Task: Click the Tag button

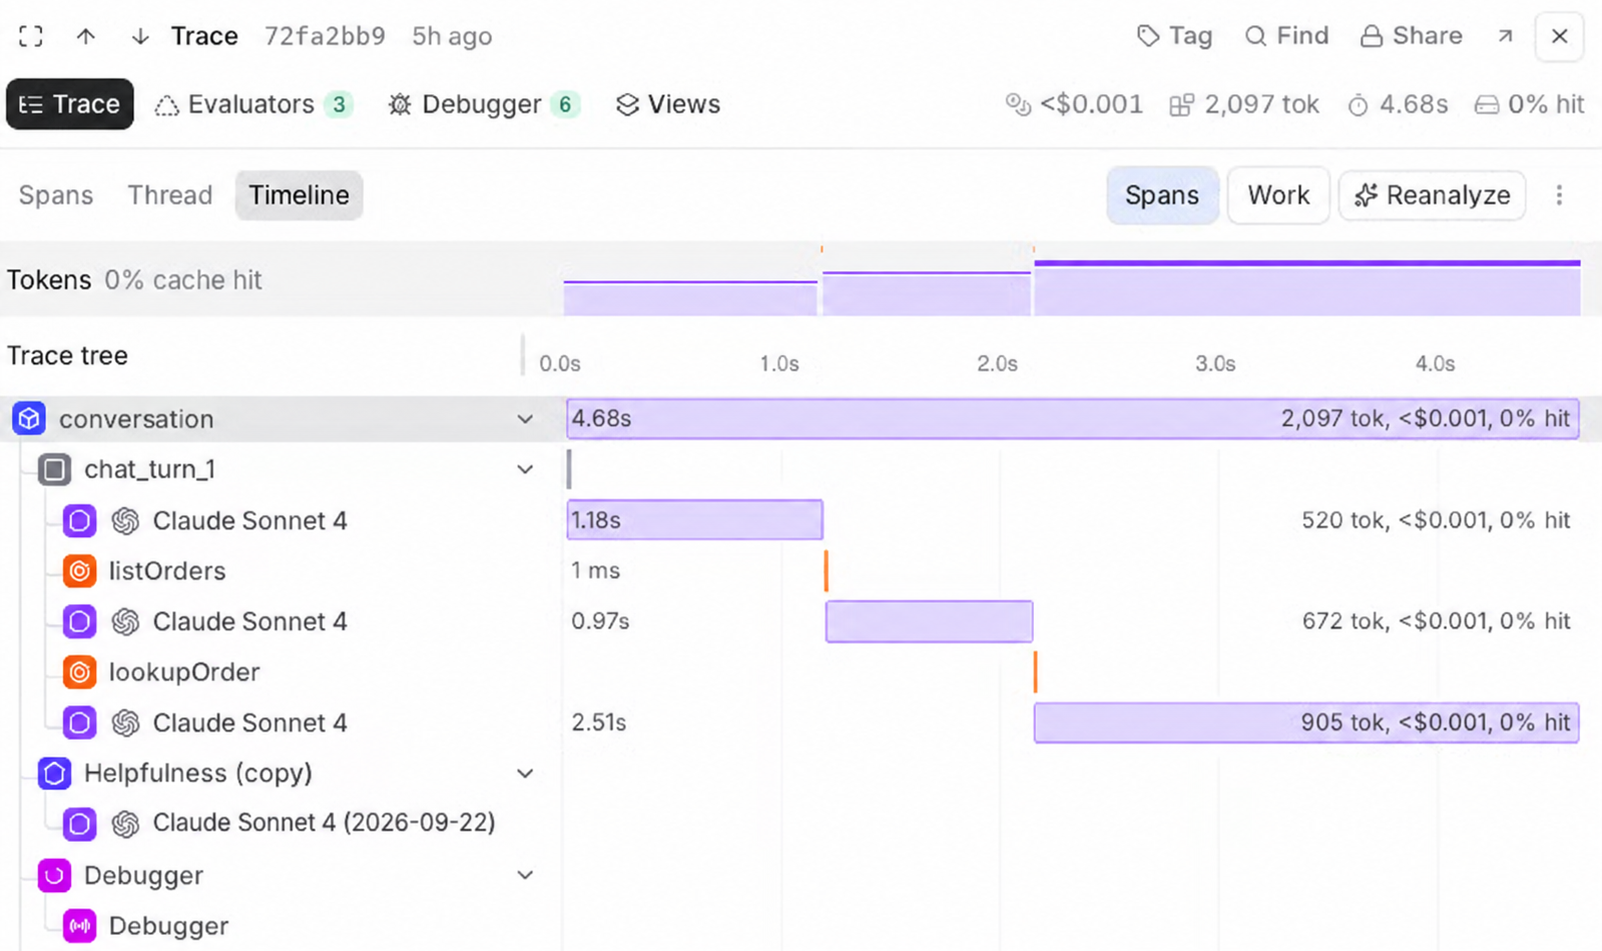Action: pyautogui.click(x=1174, y=36)
